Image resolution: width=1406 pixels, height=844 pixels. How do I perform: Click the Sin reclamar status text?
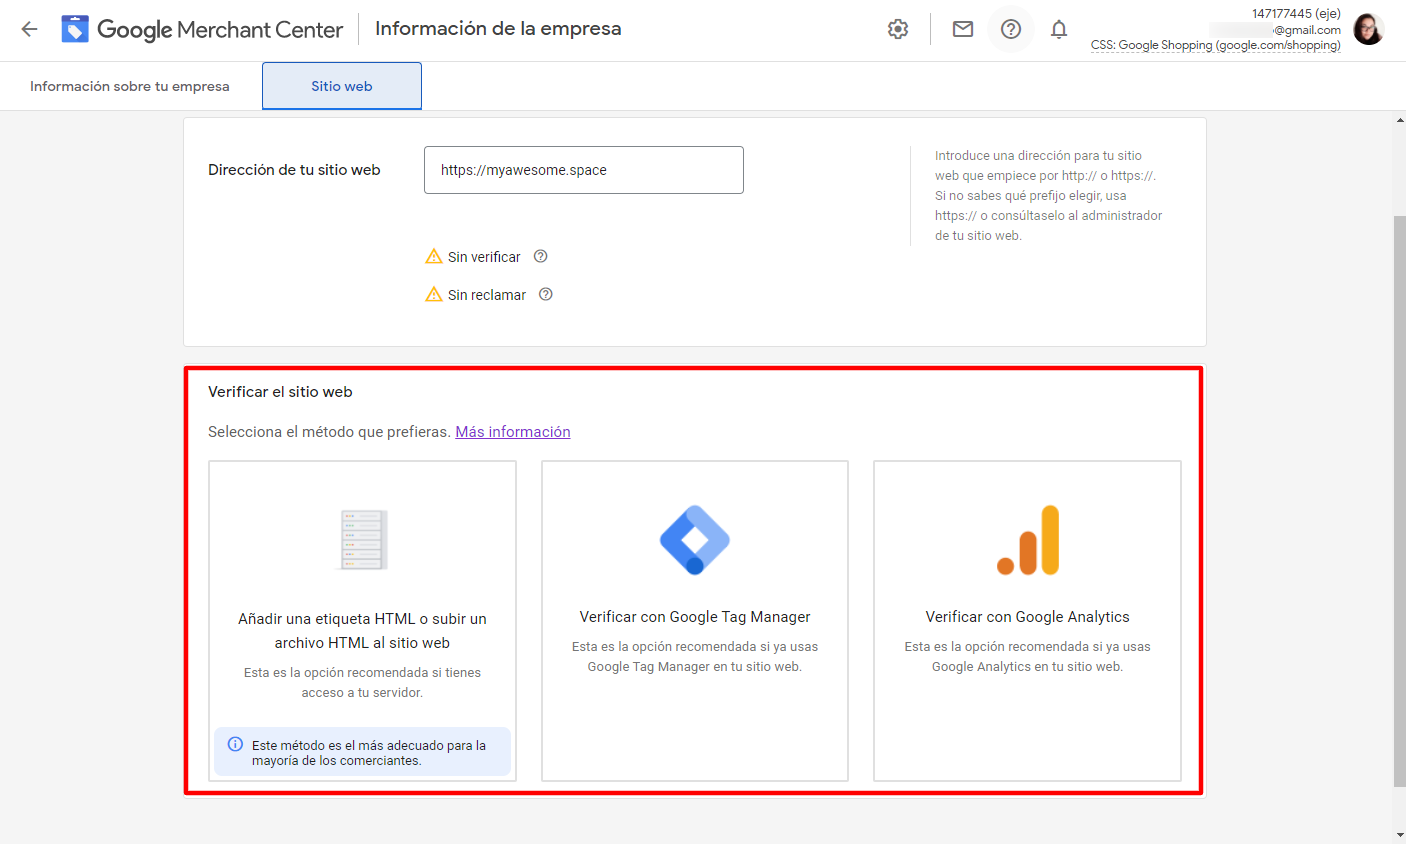point(487,295)
